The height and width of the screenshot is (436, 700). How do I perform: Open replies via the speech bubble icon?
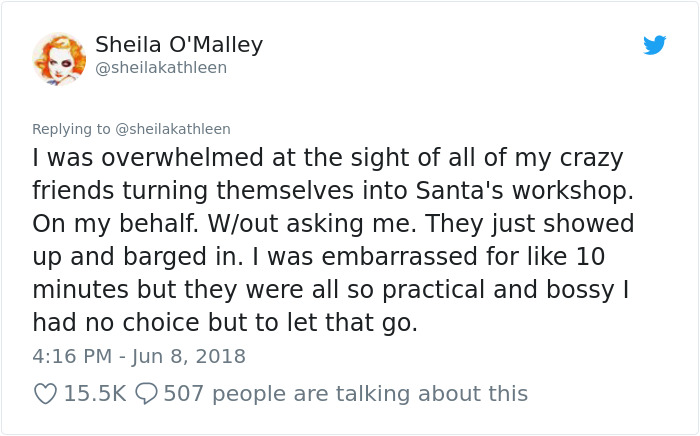click(x=145, y=394)
